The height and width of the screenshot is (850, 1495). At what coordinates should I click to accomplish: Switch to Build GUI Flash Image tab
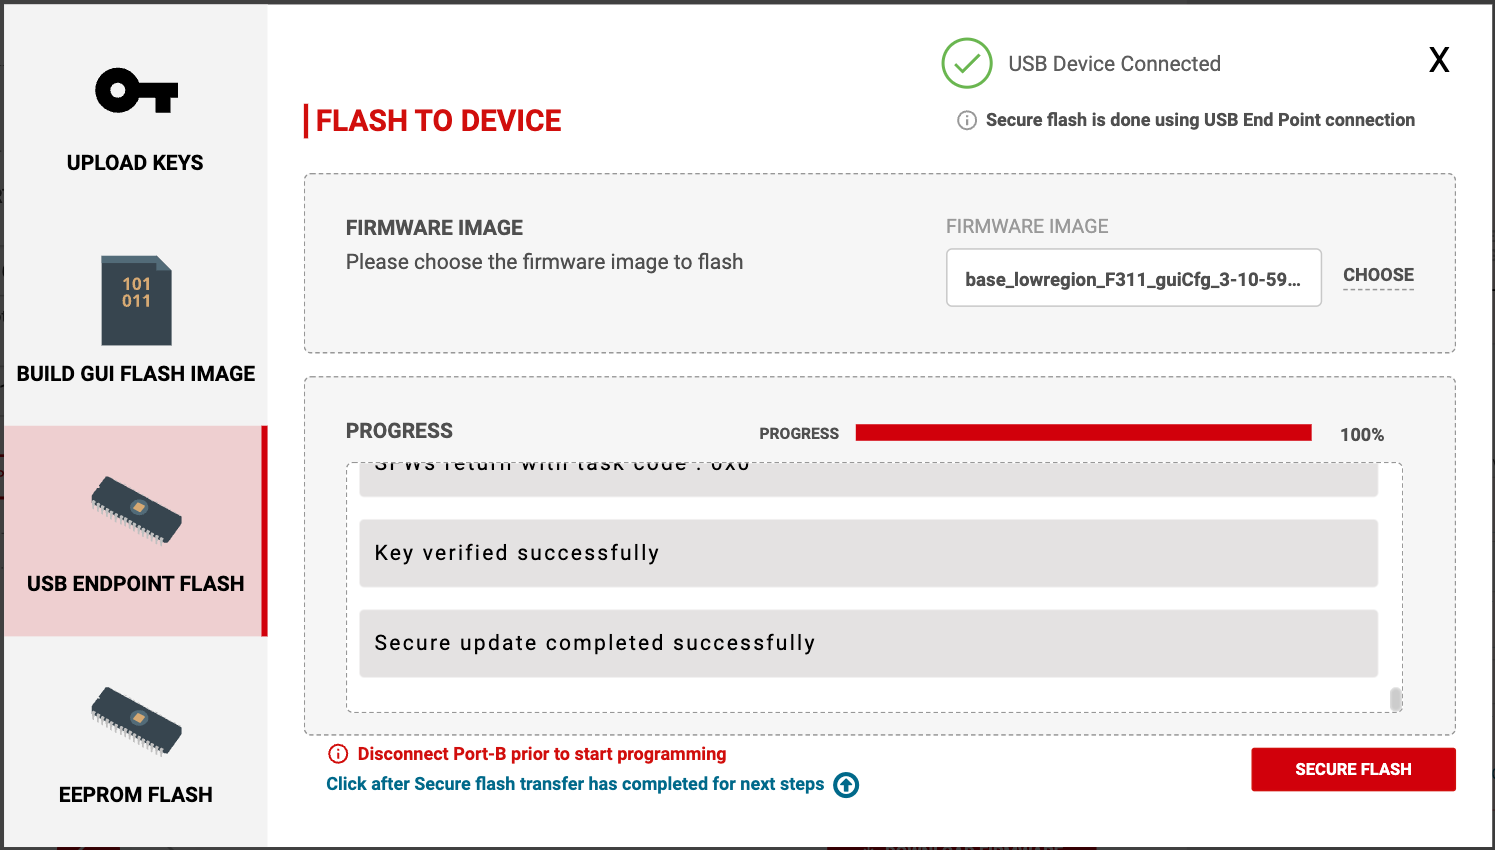[x=136, y=374]
